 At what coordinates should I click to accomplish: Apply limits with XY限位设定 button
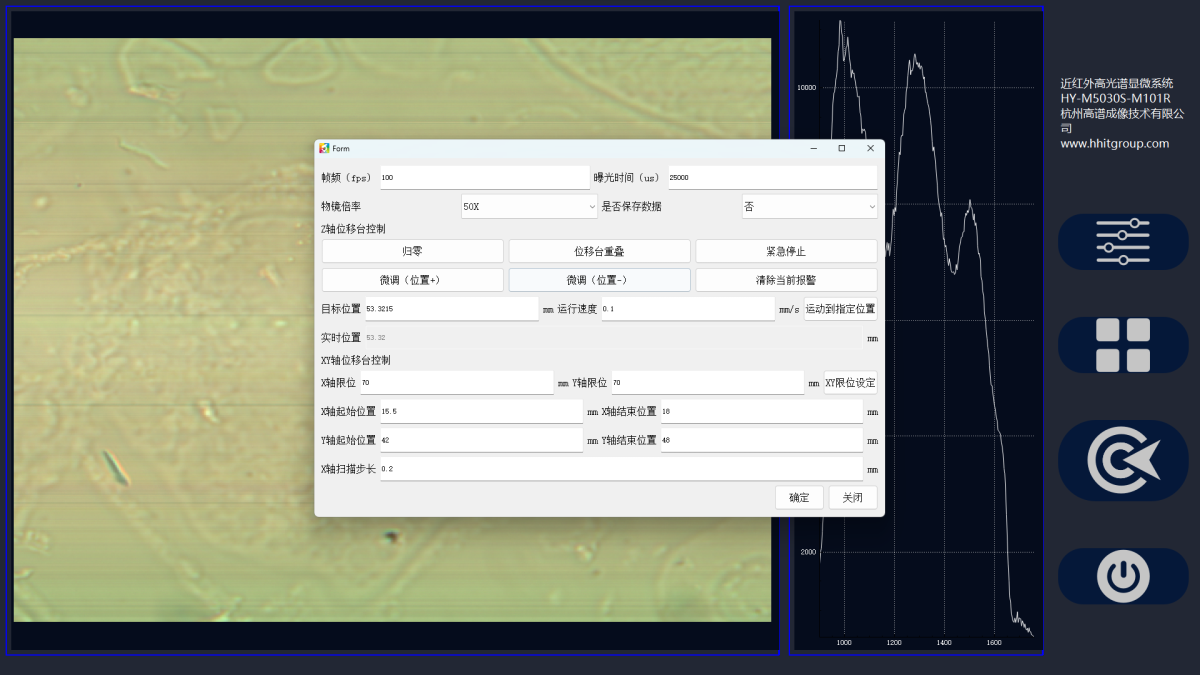849,382
